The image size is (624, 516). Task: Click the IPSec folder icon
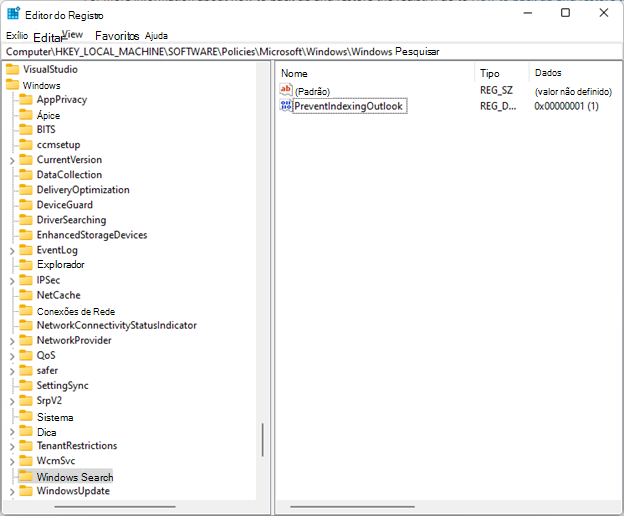[x=26, y=280]
